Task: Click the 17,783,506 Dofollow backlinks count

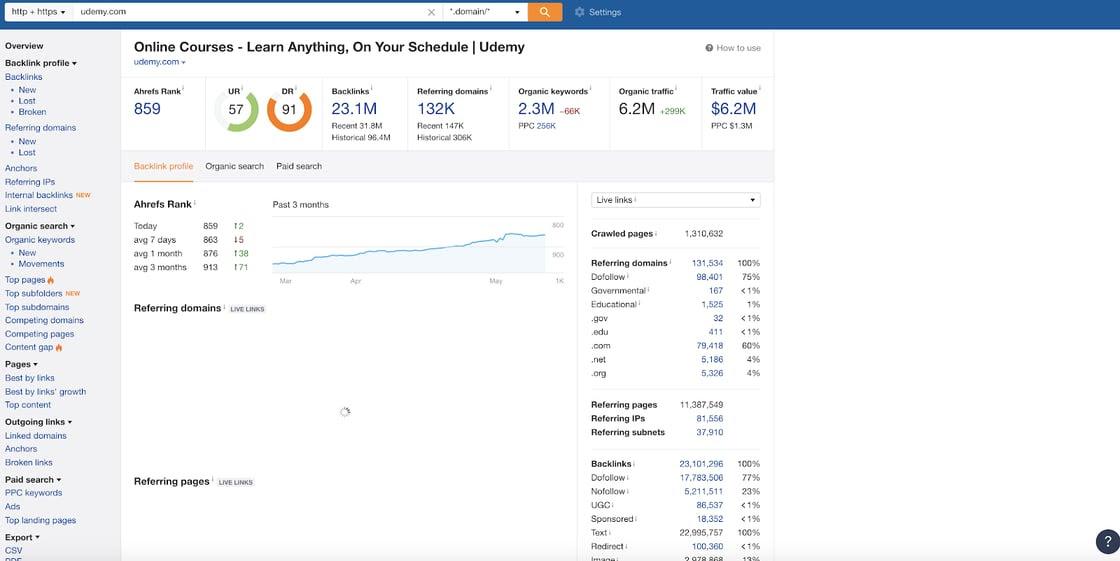Action: coord(701,477)
